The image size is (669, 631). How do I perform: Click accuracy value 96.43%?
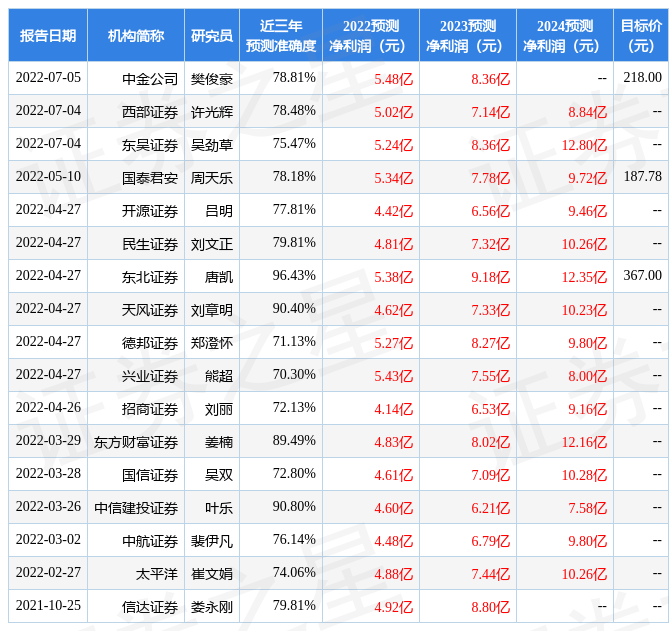[x=294, y=275]
